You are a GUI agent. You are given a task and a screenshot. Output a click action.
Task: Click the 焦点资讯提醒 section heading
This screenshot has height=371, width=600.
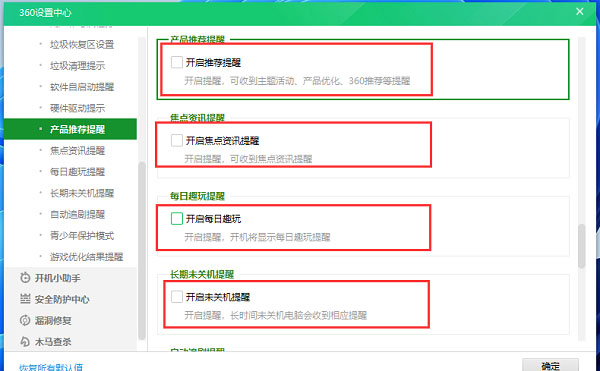tap(197, 118)
